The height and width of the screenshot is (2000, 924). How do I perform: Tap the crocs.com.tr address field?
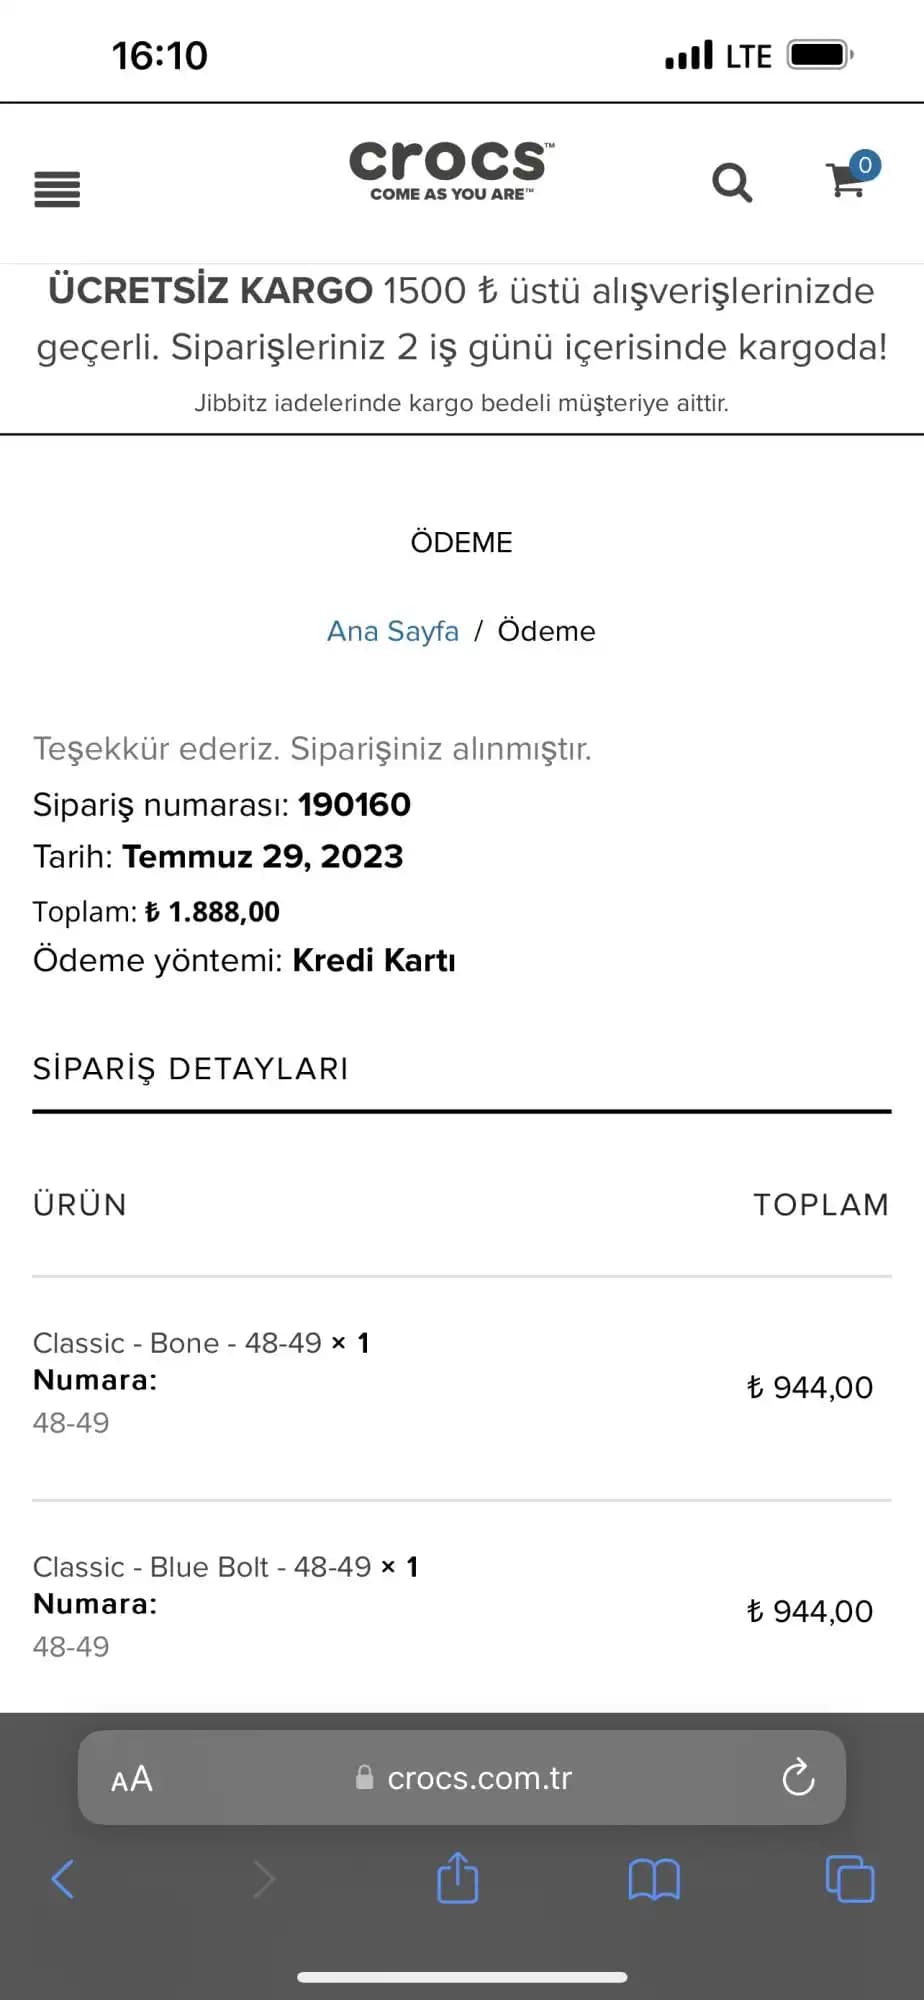tap(465, 1778)
